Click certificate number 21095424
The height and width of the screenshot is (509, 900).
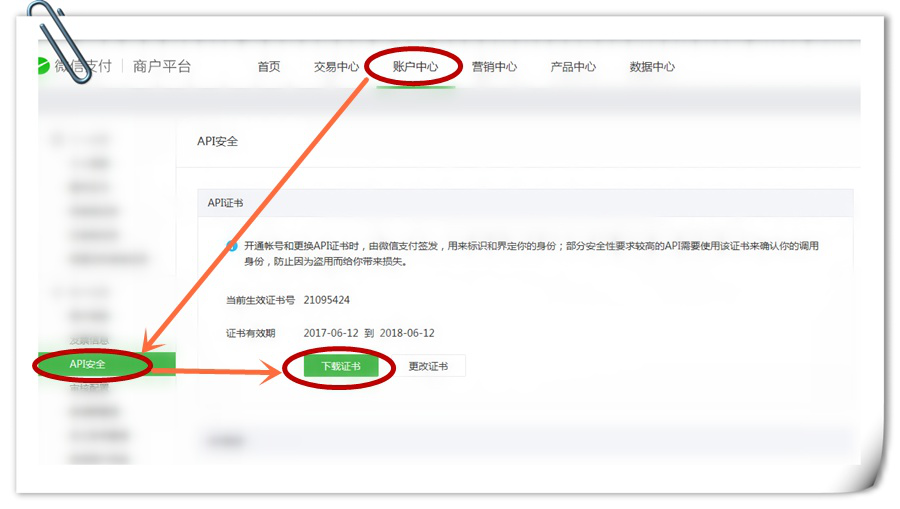327,300
